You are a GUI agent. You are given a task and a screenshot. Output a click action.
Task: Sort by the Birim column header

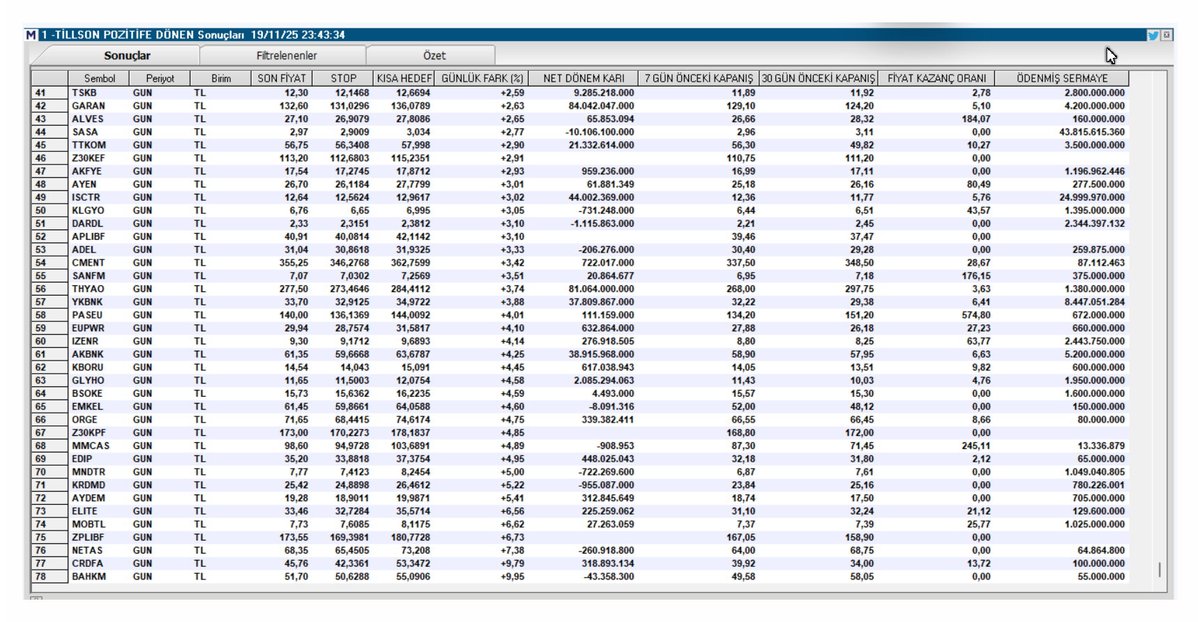(x=218, y=78)
